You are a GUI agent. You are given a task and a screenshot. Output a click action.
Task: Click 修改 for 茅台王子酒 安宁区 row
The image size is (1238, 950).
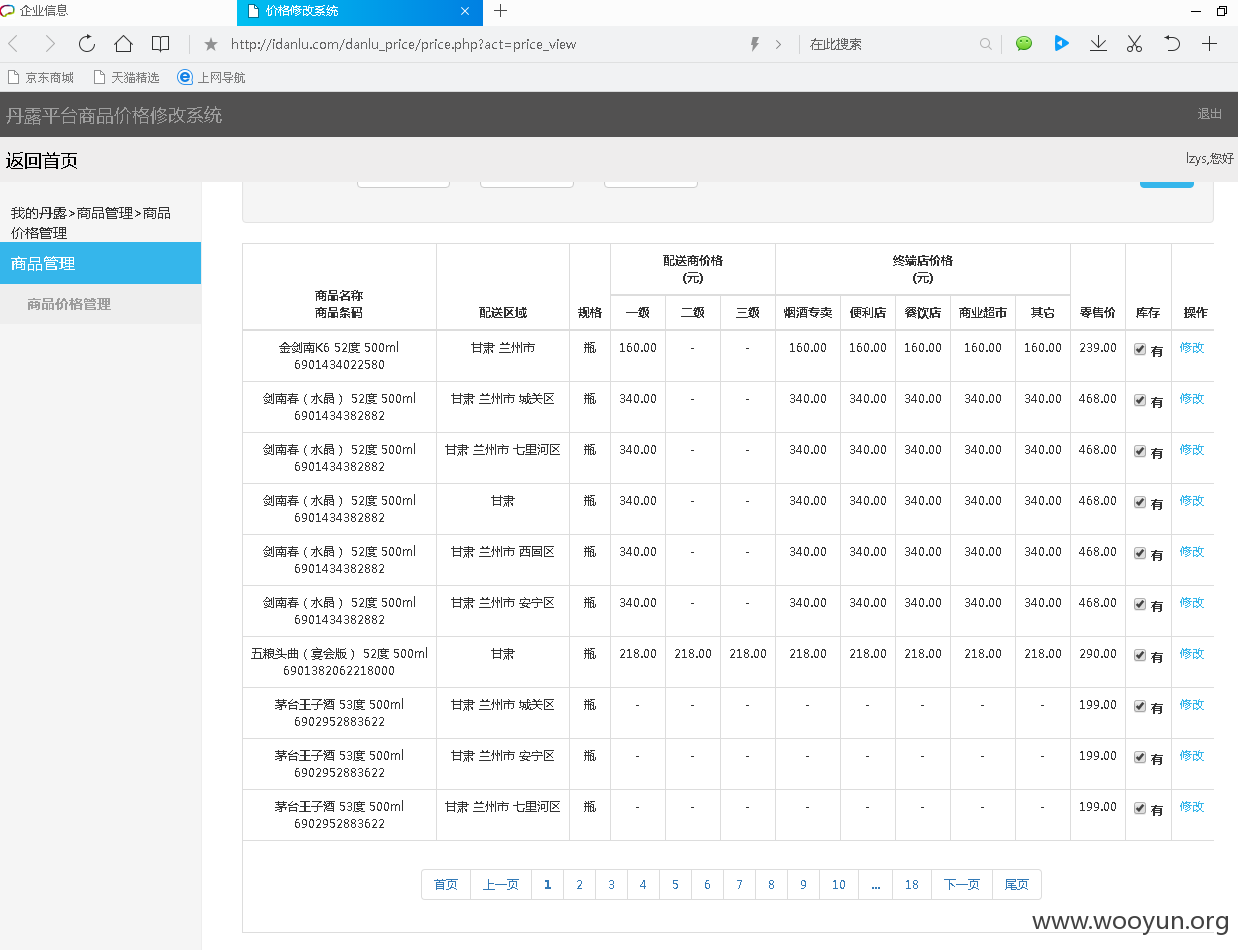pyautogui.click(x=1192, y=755)
